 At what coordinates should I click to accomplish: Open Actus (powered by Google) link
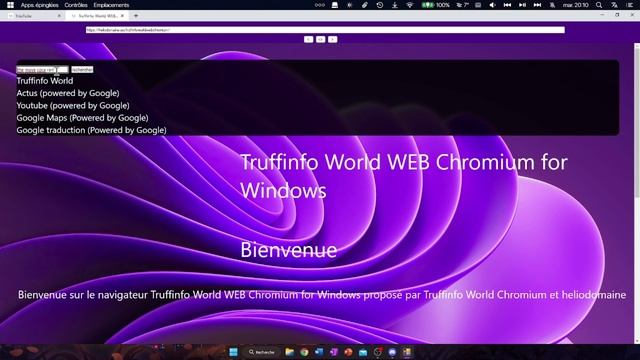coord(68,93)
